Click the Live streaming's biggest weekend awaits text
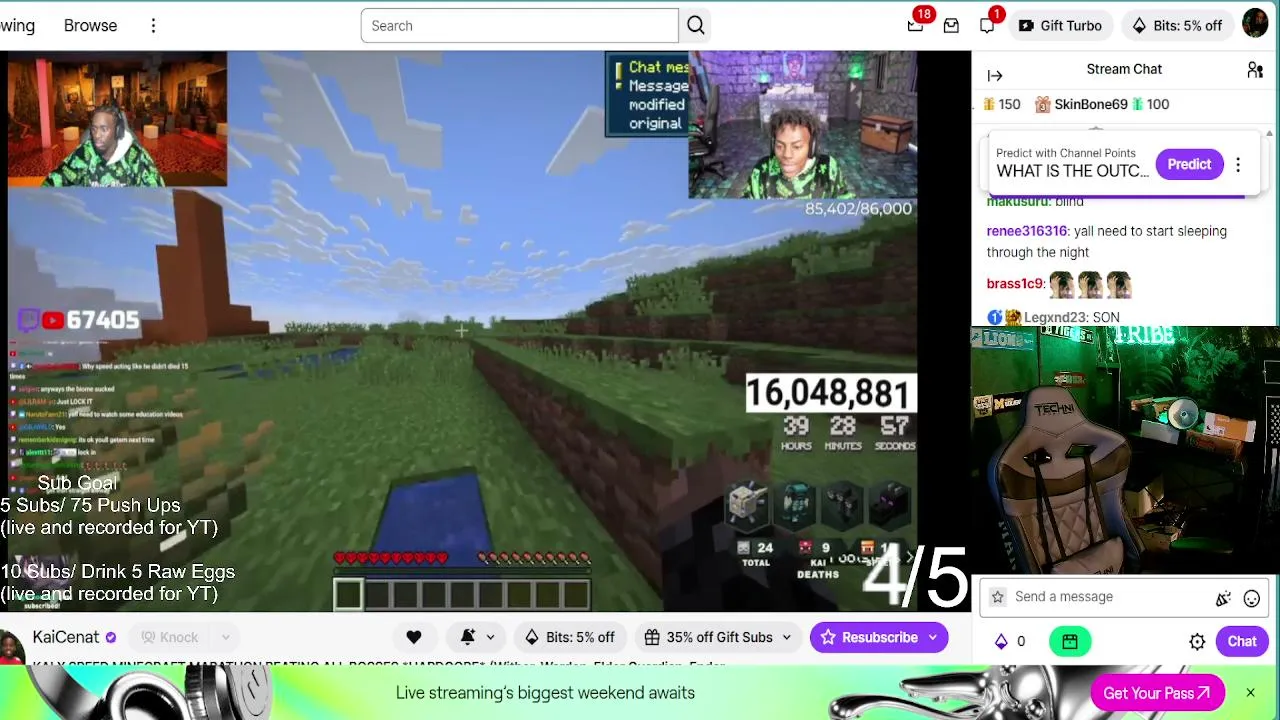This screenshot has height=720, width=1280. [x=545, y=693]
